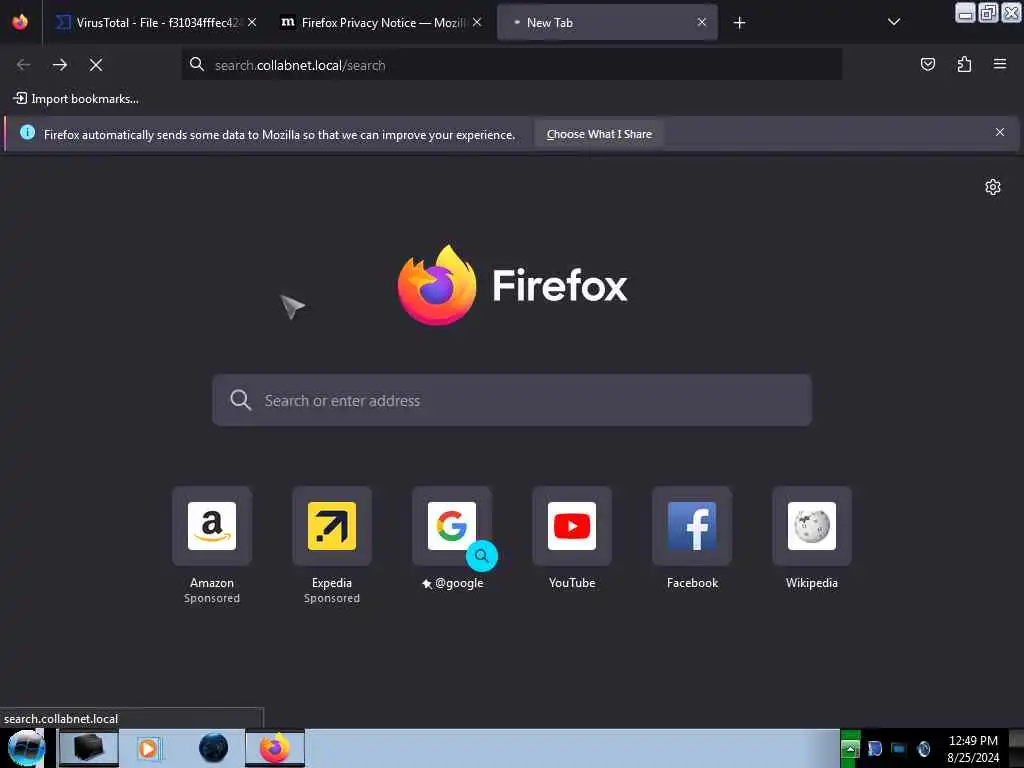Focus the Search or enter address box

click(x=511, y=400)
